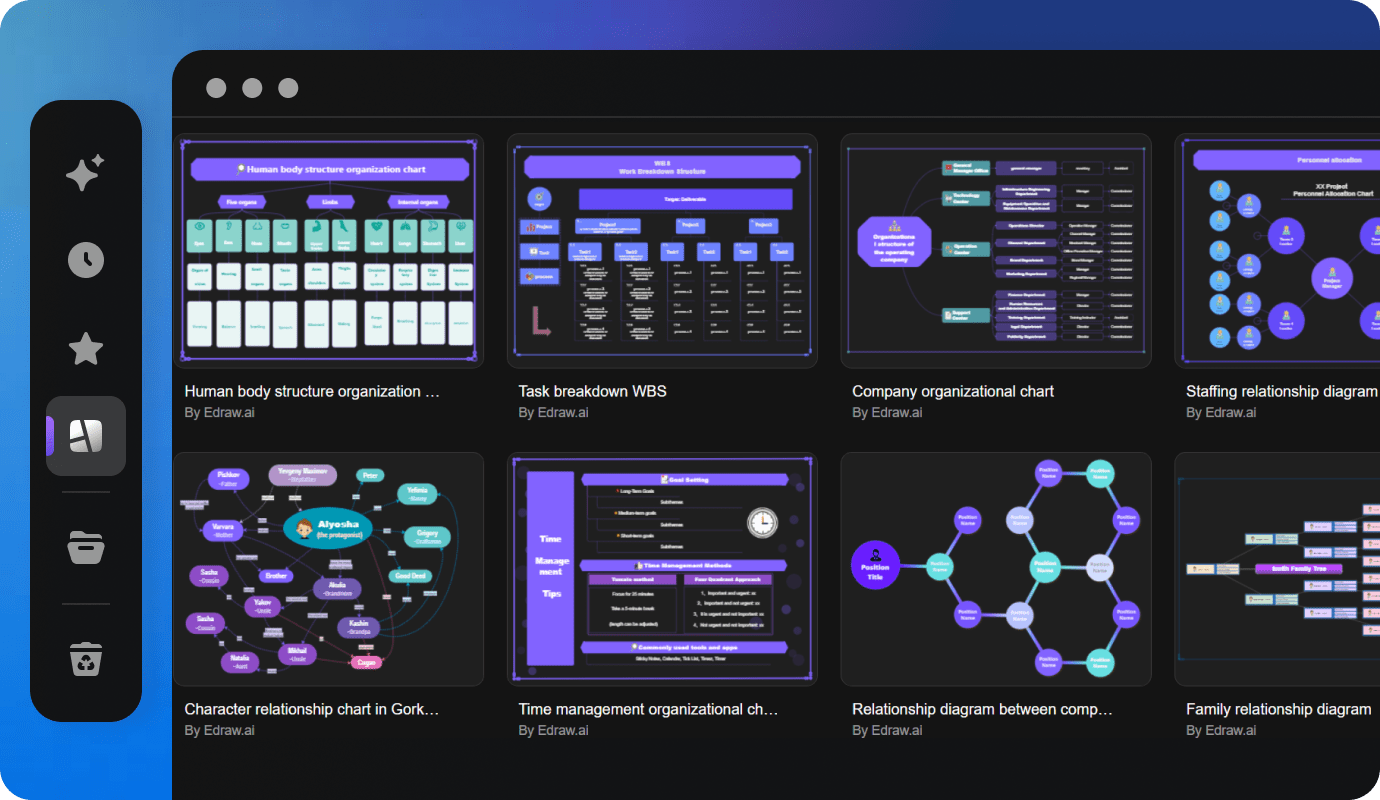
Task: Click the 'Character relationship chart in Gork…' title
Action: (312, 710)
